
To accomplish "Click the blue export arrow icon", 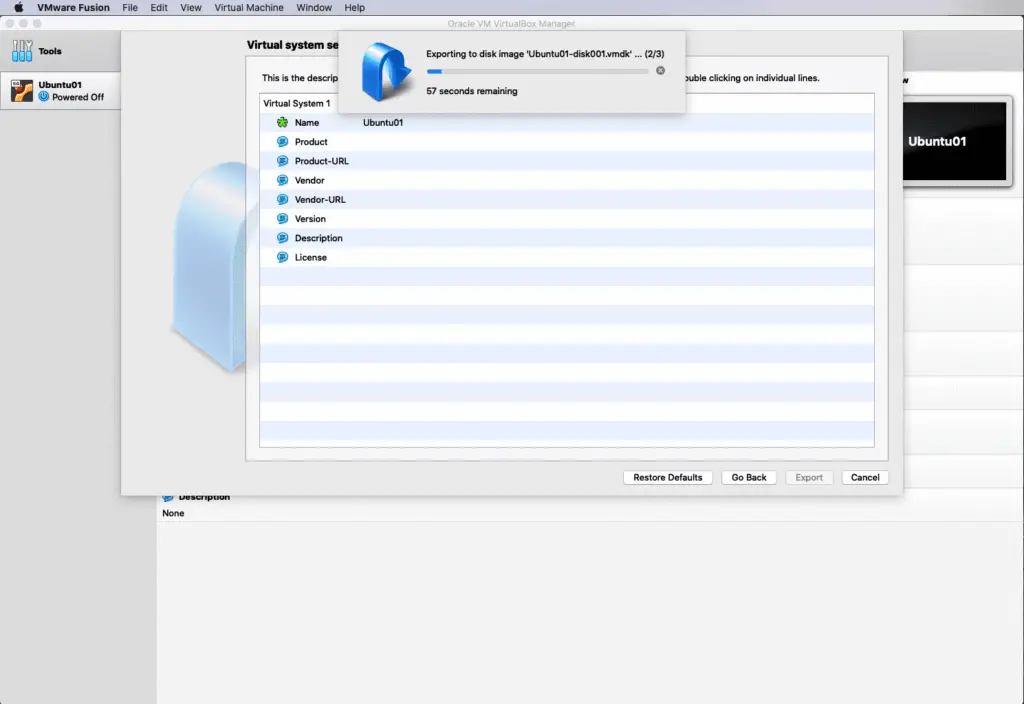I will [x=385, y=71].
